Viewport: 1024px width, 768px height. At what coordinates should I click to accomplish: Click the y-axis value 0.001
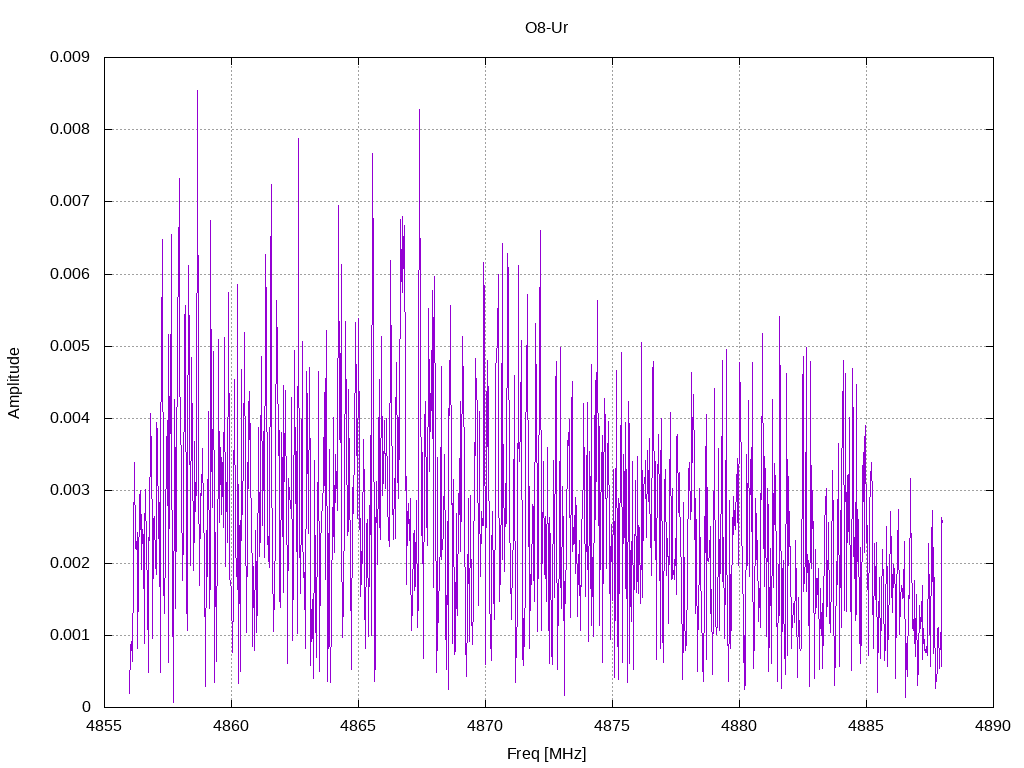70,635
